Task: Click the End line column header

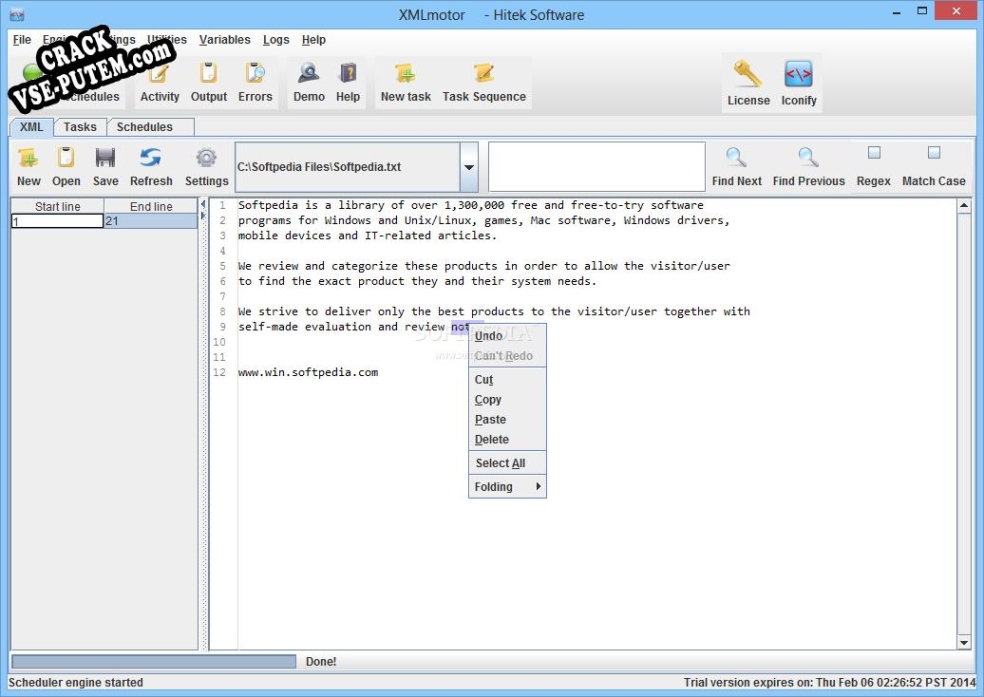Action: click(151, 206)
